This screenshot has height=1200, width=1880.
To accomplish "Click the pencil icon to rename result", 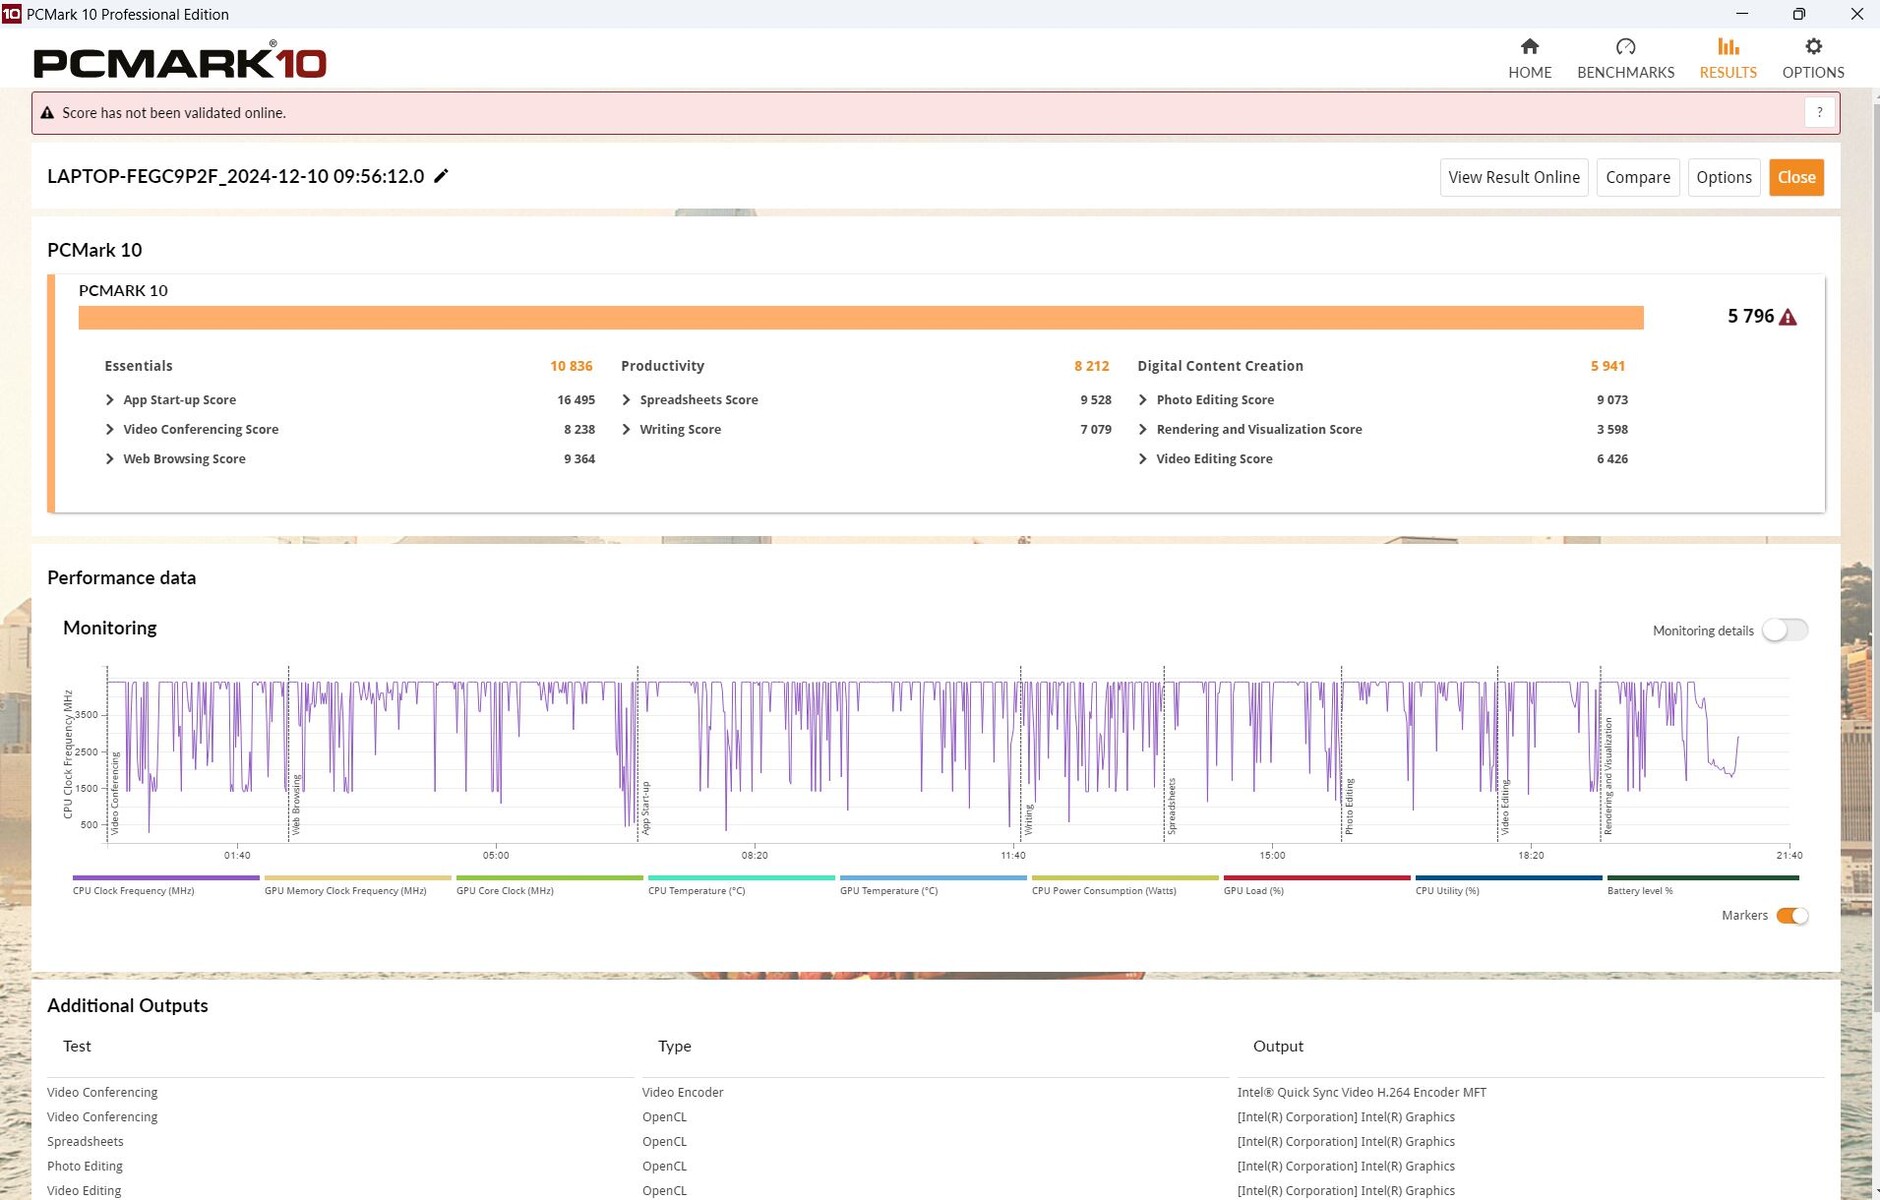I will click(x=441, y=176).
